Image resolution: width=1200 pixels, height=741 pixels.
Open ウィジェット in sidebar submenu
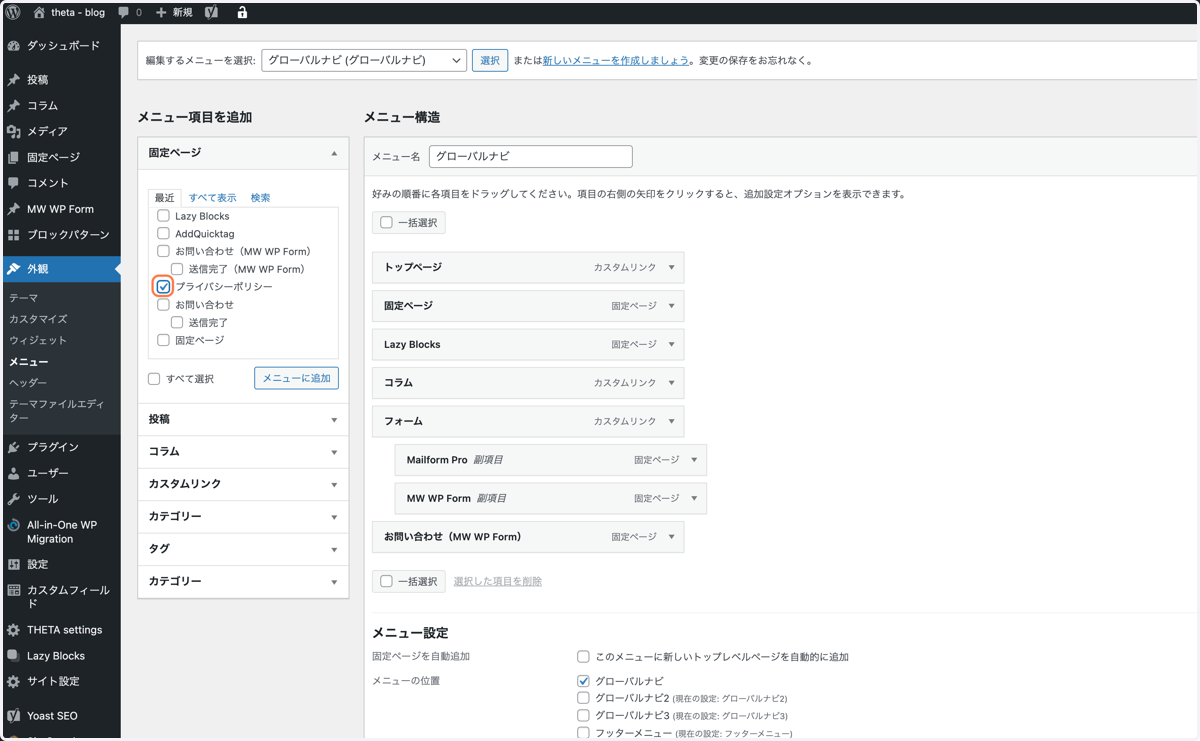pyautogui.click(x=38, y=340)
